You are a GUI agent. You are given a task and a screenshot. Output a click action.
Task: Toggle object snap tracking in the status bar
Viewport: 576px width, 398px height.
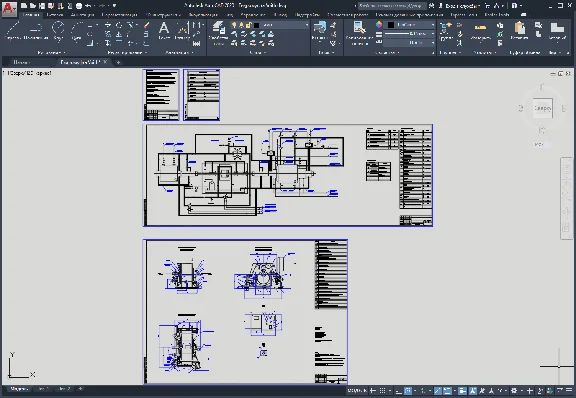click(438, 390)
